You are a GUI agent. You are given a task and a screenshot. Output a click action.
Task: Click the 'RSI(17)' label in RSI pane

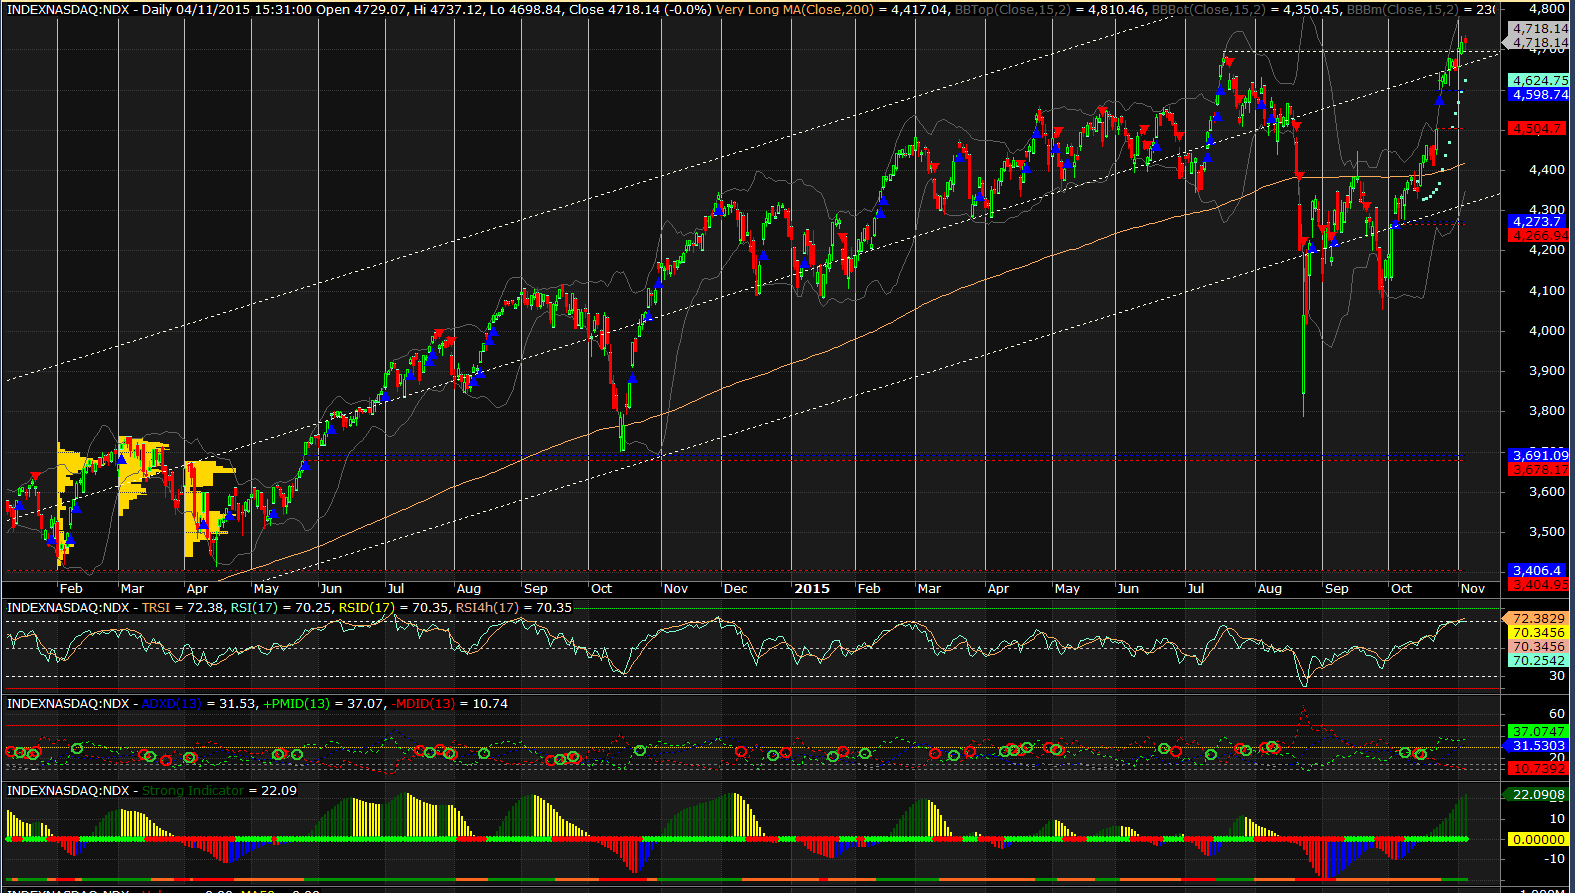[254, 607]
